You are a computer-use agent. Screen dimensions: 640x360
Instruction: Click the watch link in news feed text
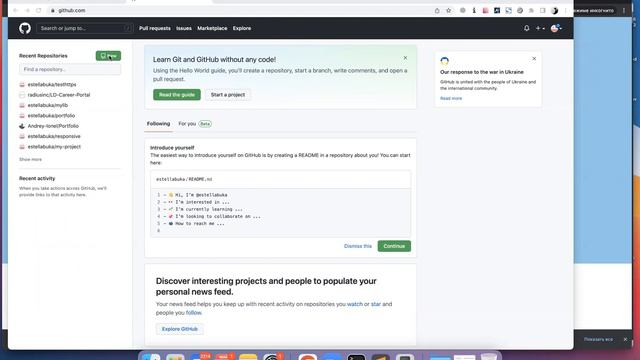click(355, 304)
